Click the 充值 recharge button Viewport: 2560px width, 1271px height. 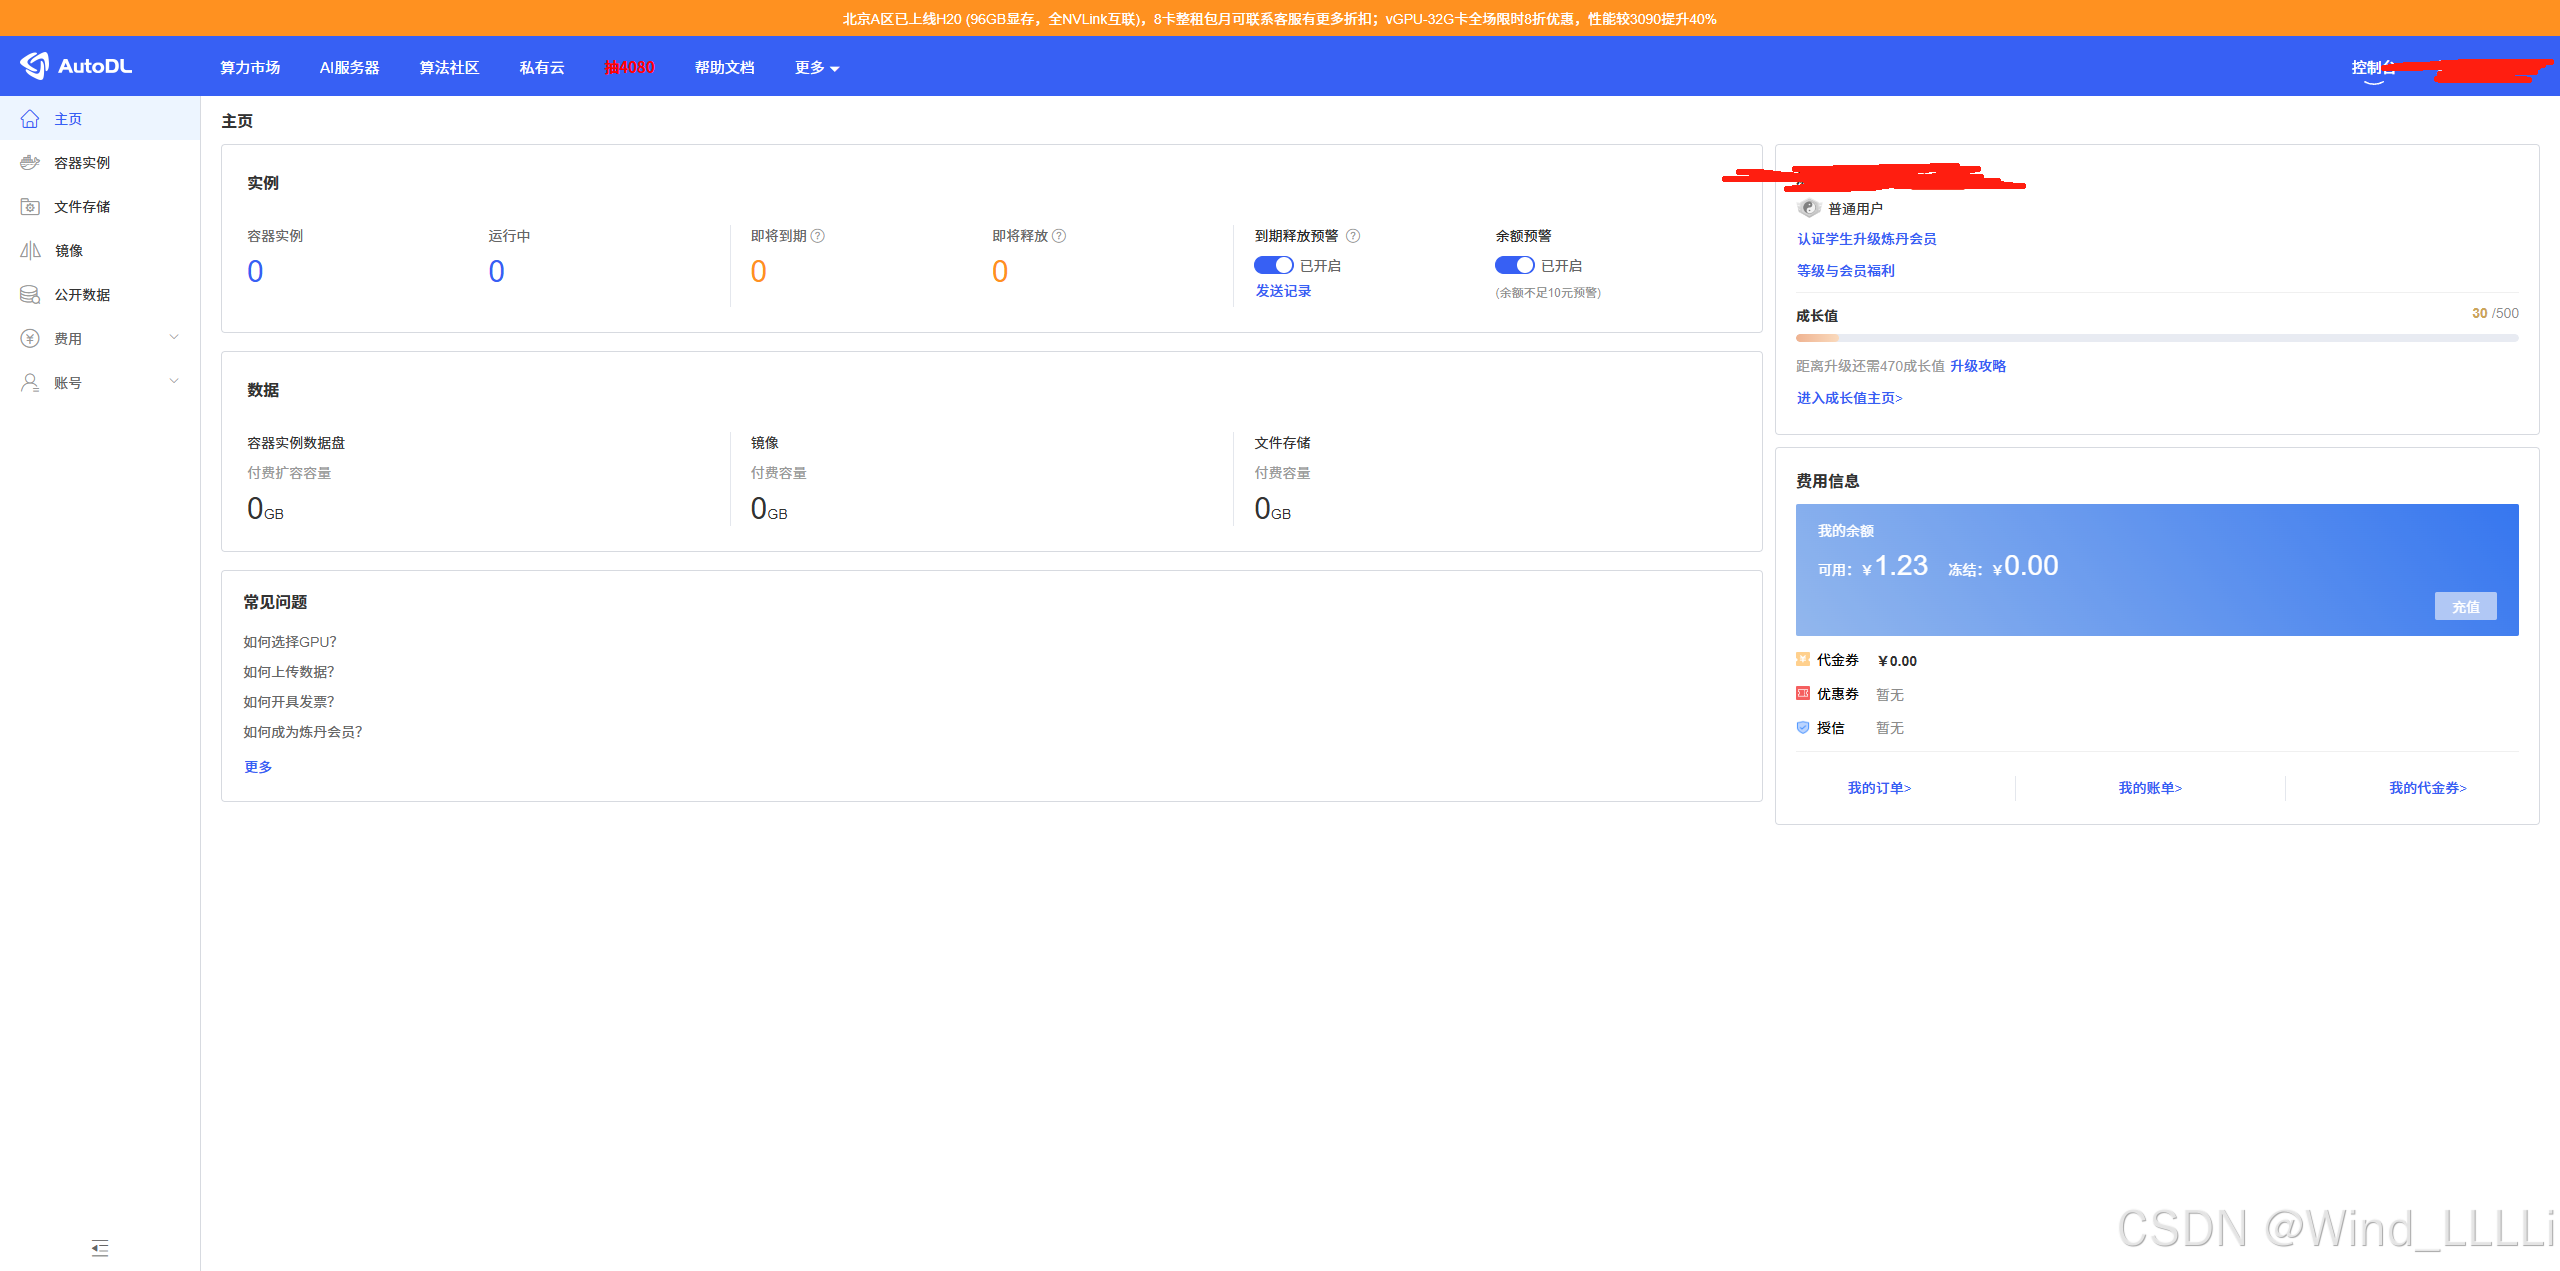pyautogui.click(x=2464, y=606)
